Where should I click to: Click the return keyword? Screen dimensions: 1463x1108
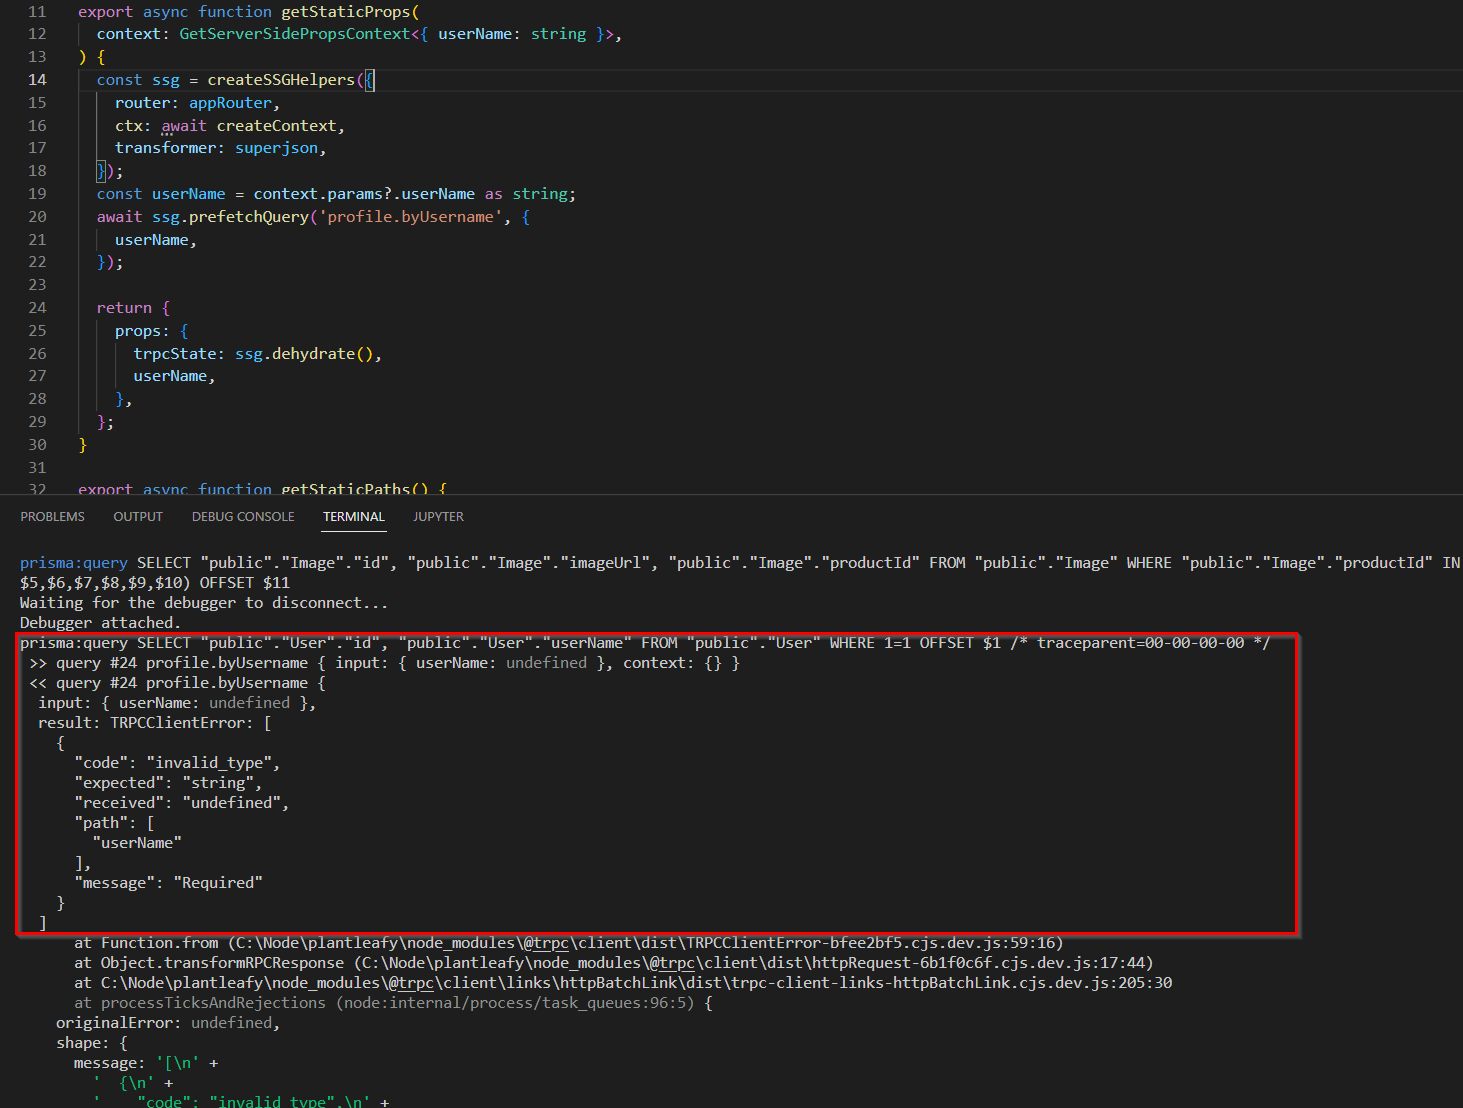click(124, 308)
